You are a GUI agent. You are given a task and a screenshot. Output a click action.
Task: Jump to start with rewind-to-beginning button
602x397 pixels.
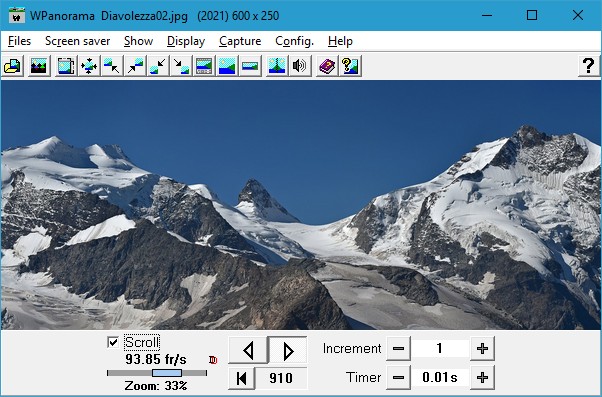[x=241, y=378]
